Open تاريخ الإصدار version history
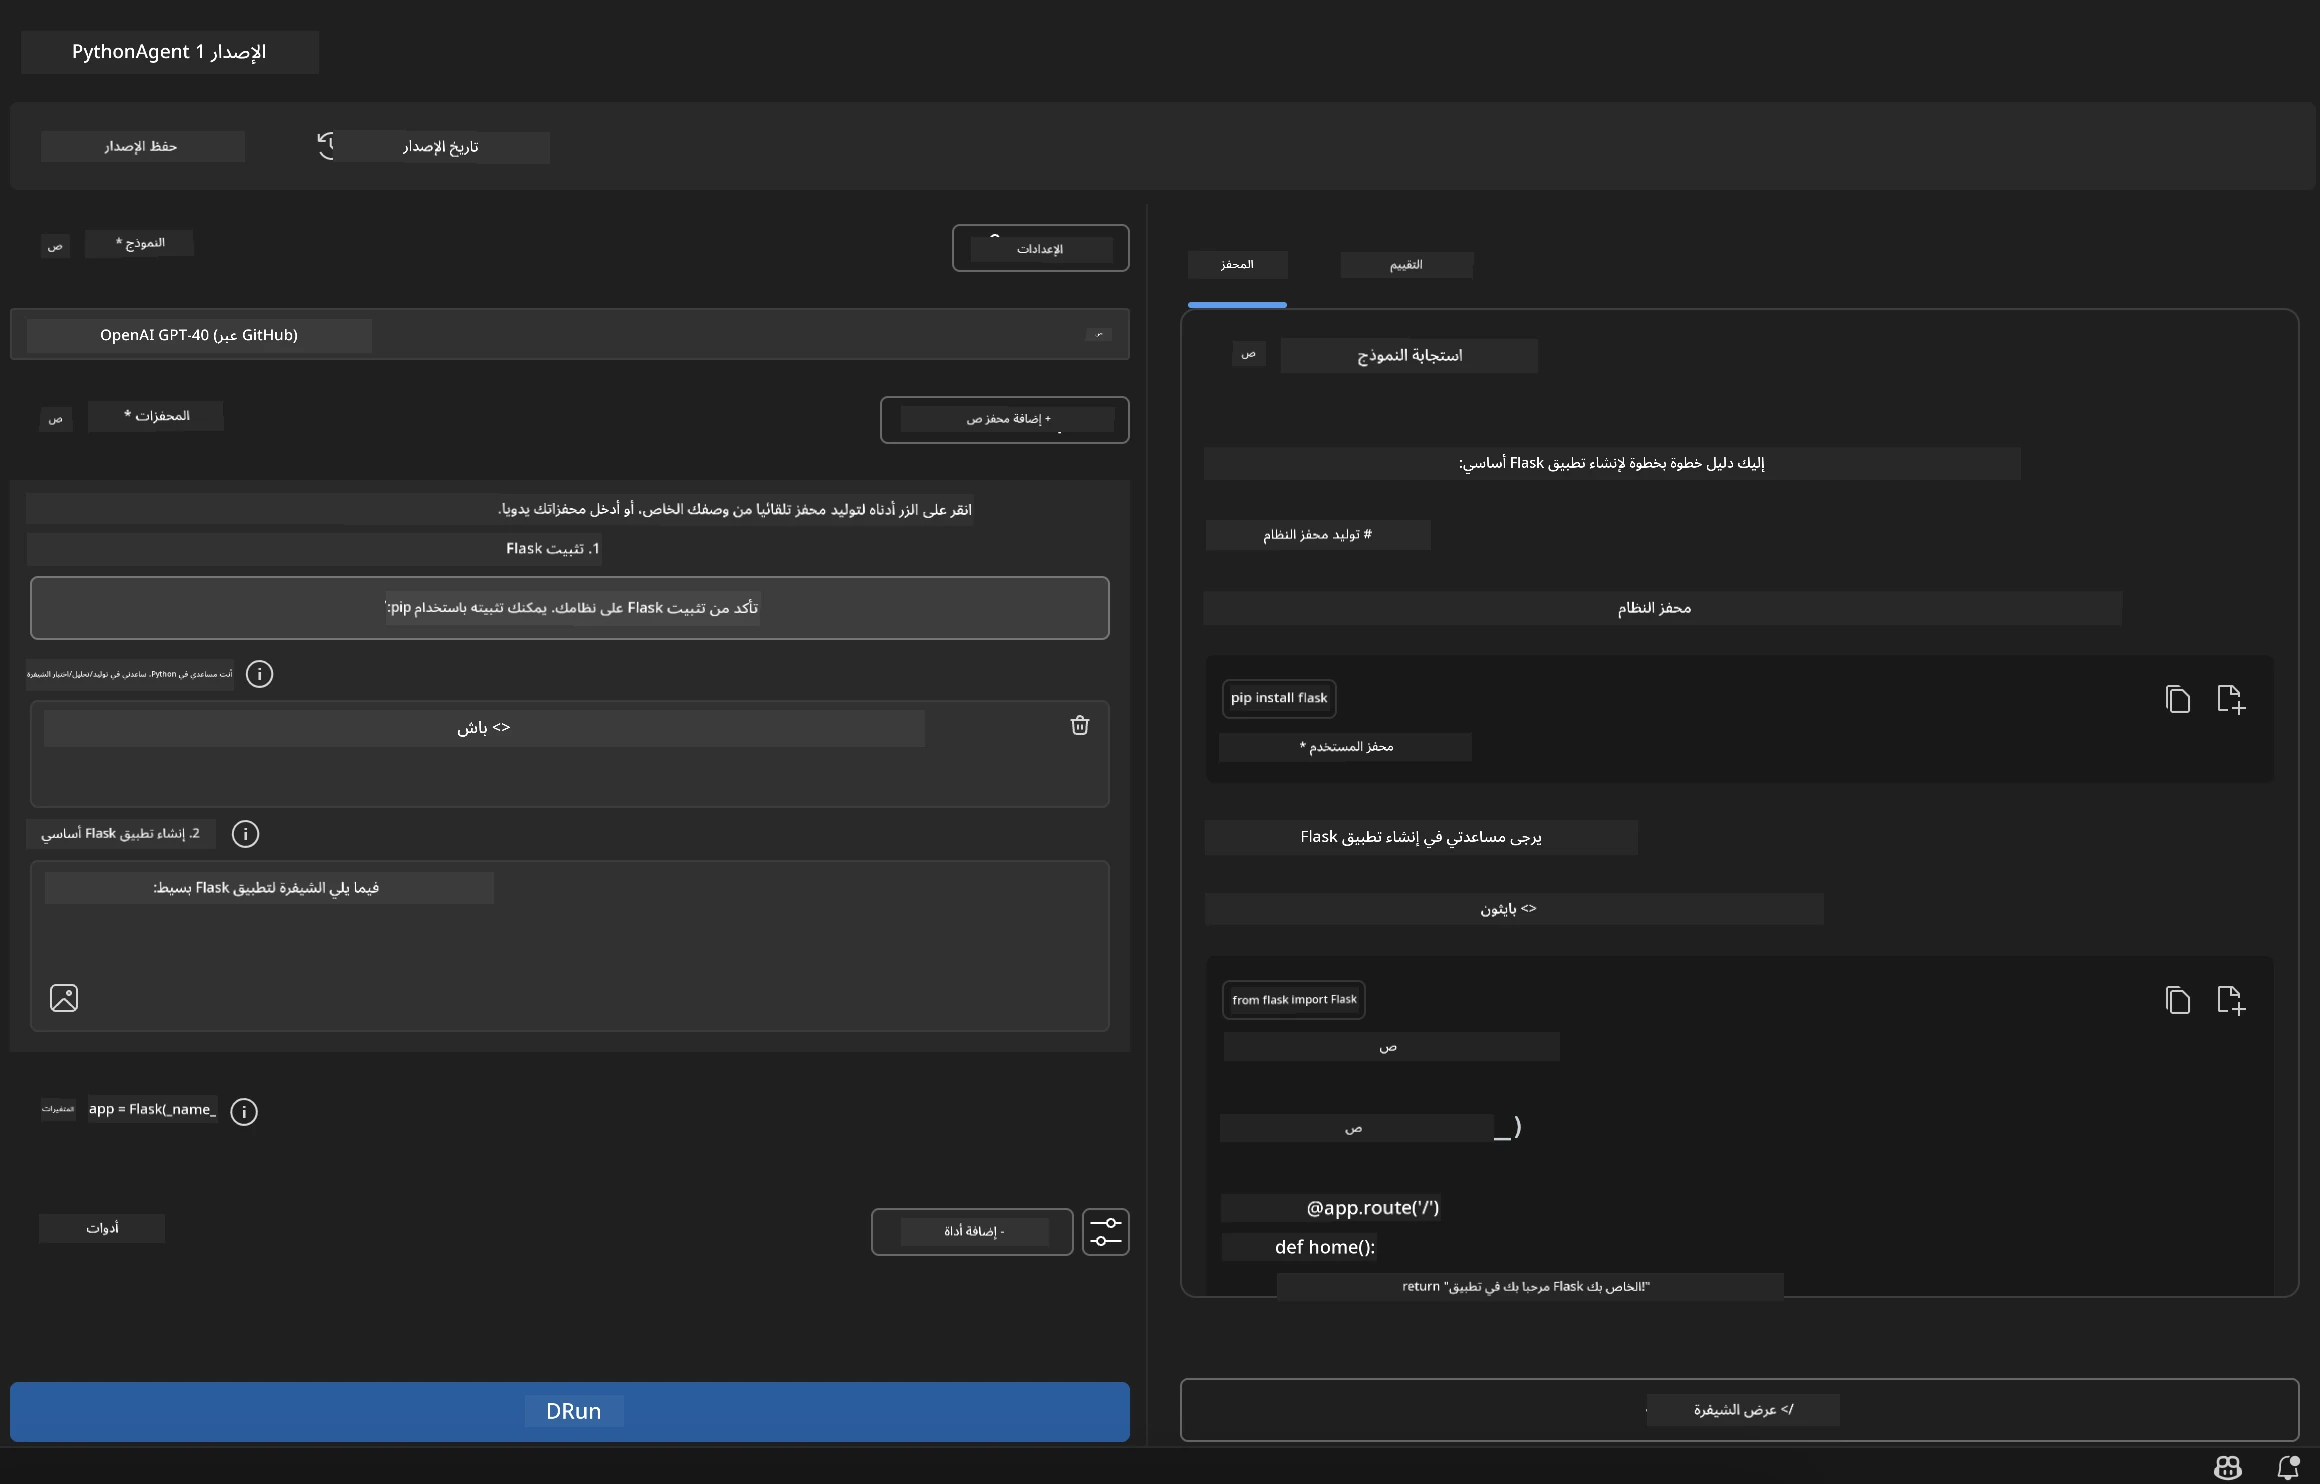This screenshot has height=1484, width=2320. pos(441,147)
